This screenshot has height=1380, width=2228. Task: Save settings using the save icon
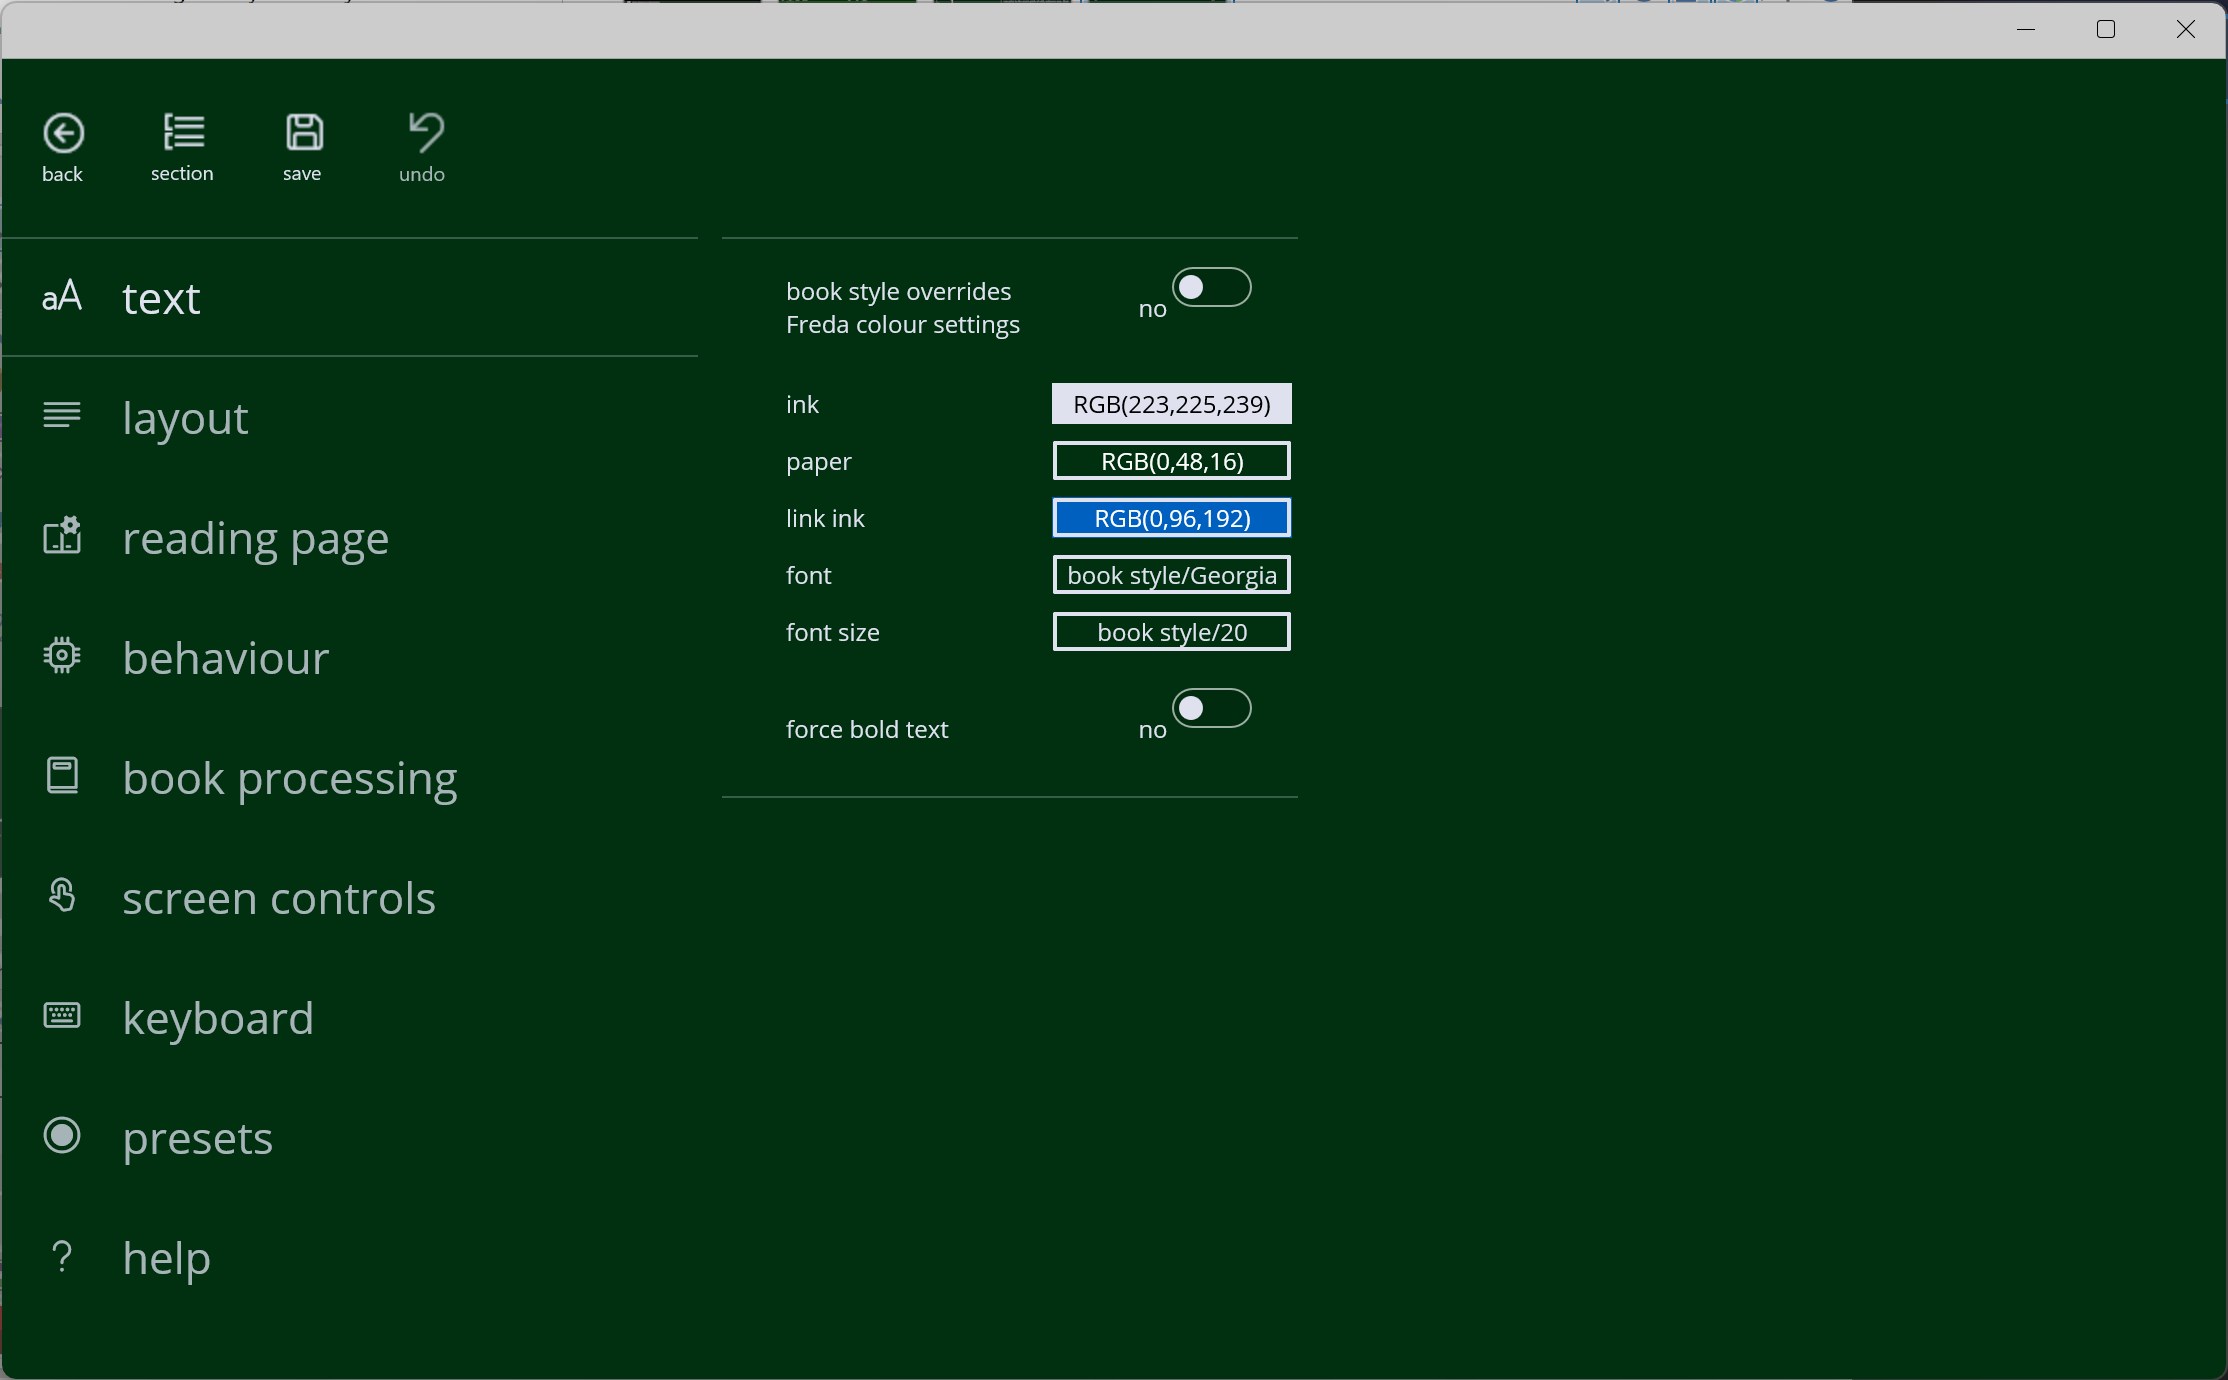(303, 133)
